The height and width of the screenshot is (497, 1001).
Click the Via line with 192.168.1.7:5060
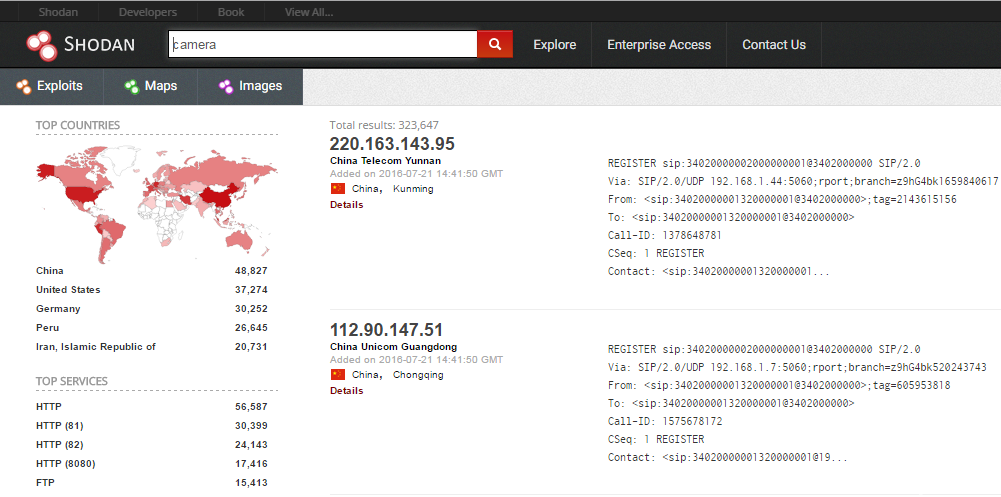pyautogui.click(x=797, y=367)
